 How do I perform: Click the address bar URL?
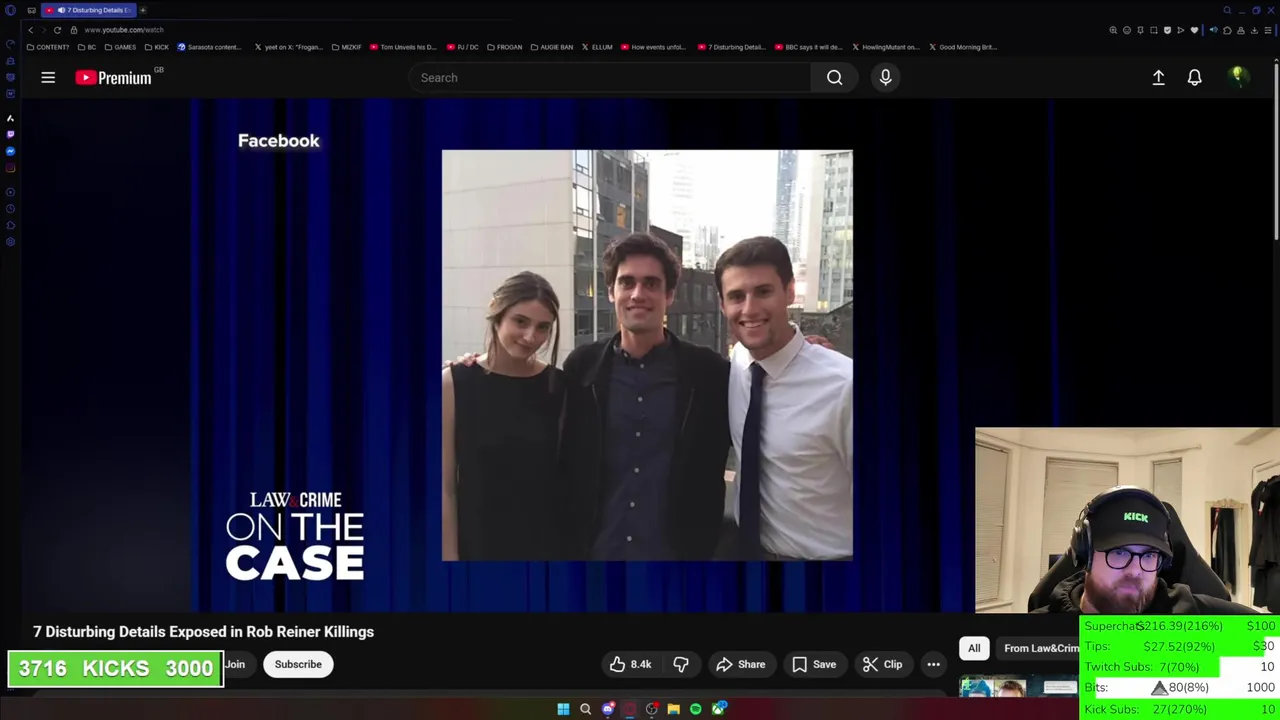point(124,30)
